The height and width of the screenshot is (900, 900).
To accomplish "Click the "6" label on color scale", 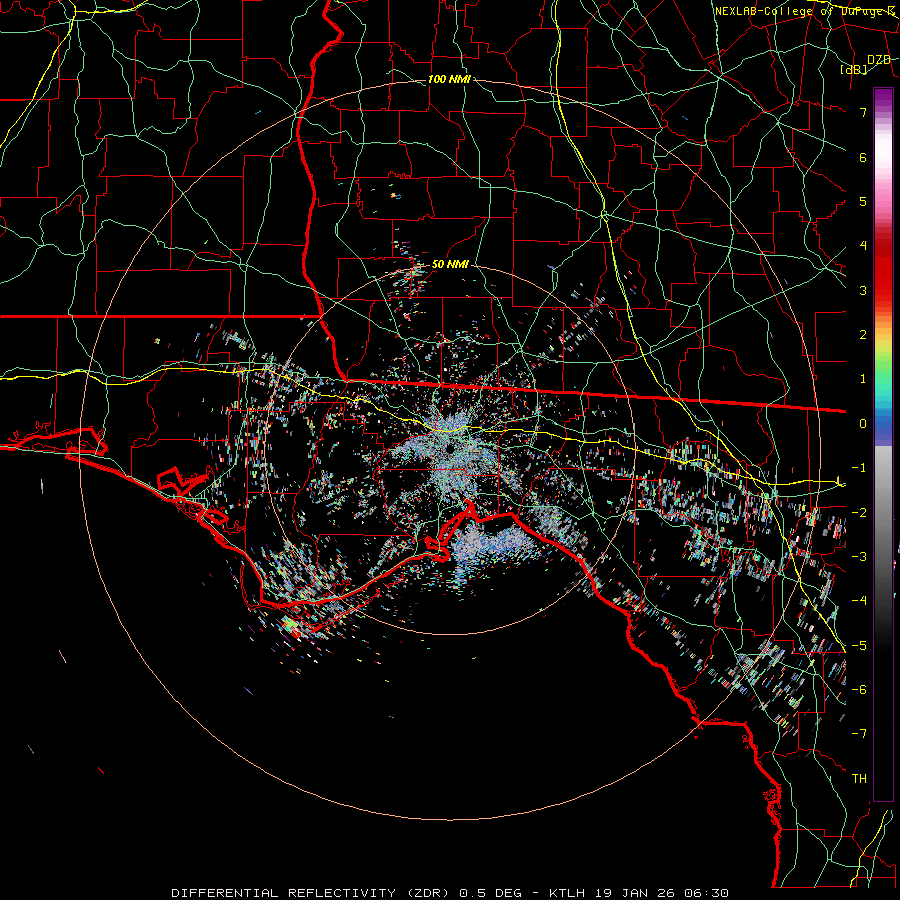I will tap(863, 157).
